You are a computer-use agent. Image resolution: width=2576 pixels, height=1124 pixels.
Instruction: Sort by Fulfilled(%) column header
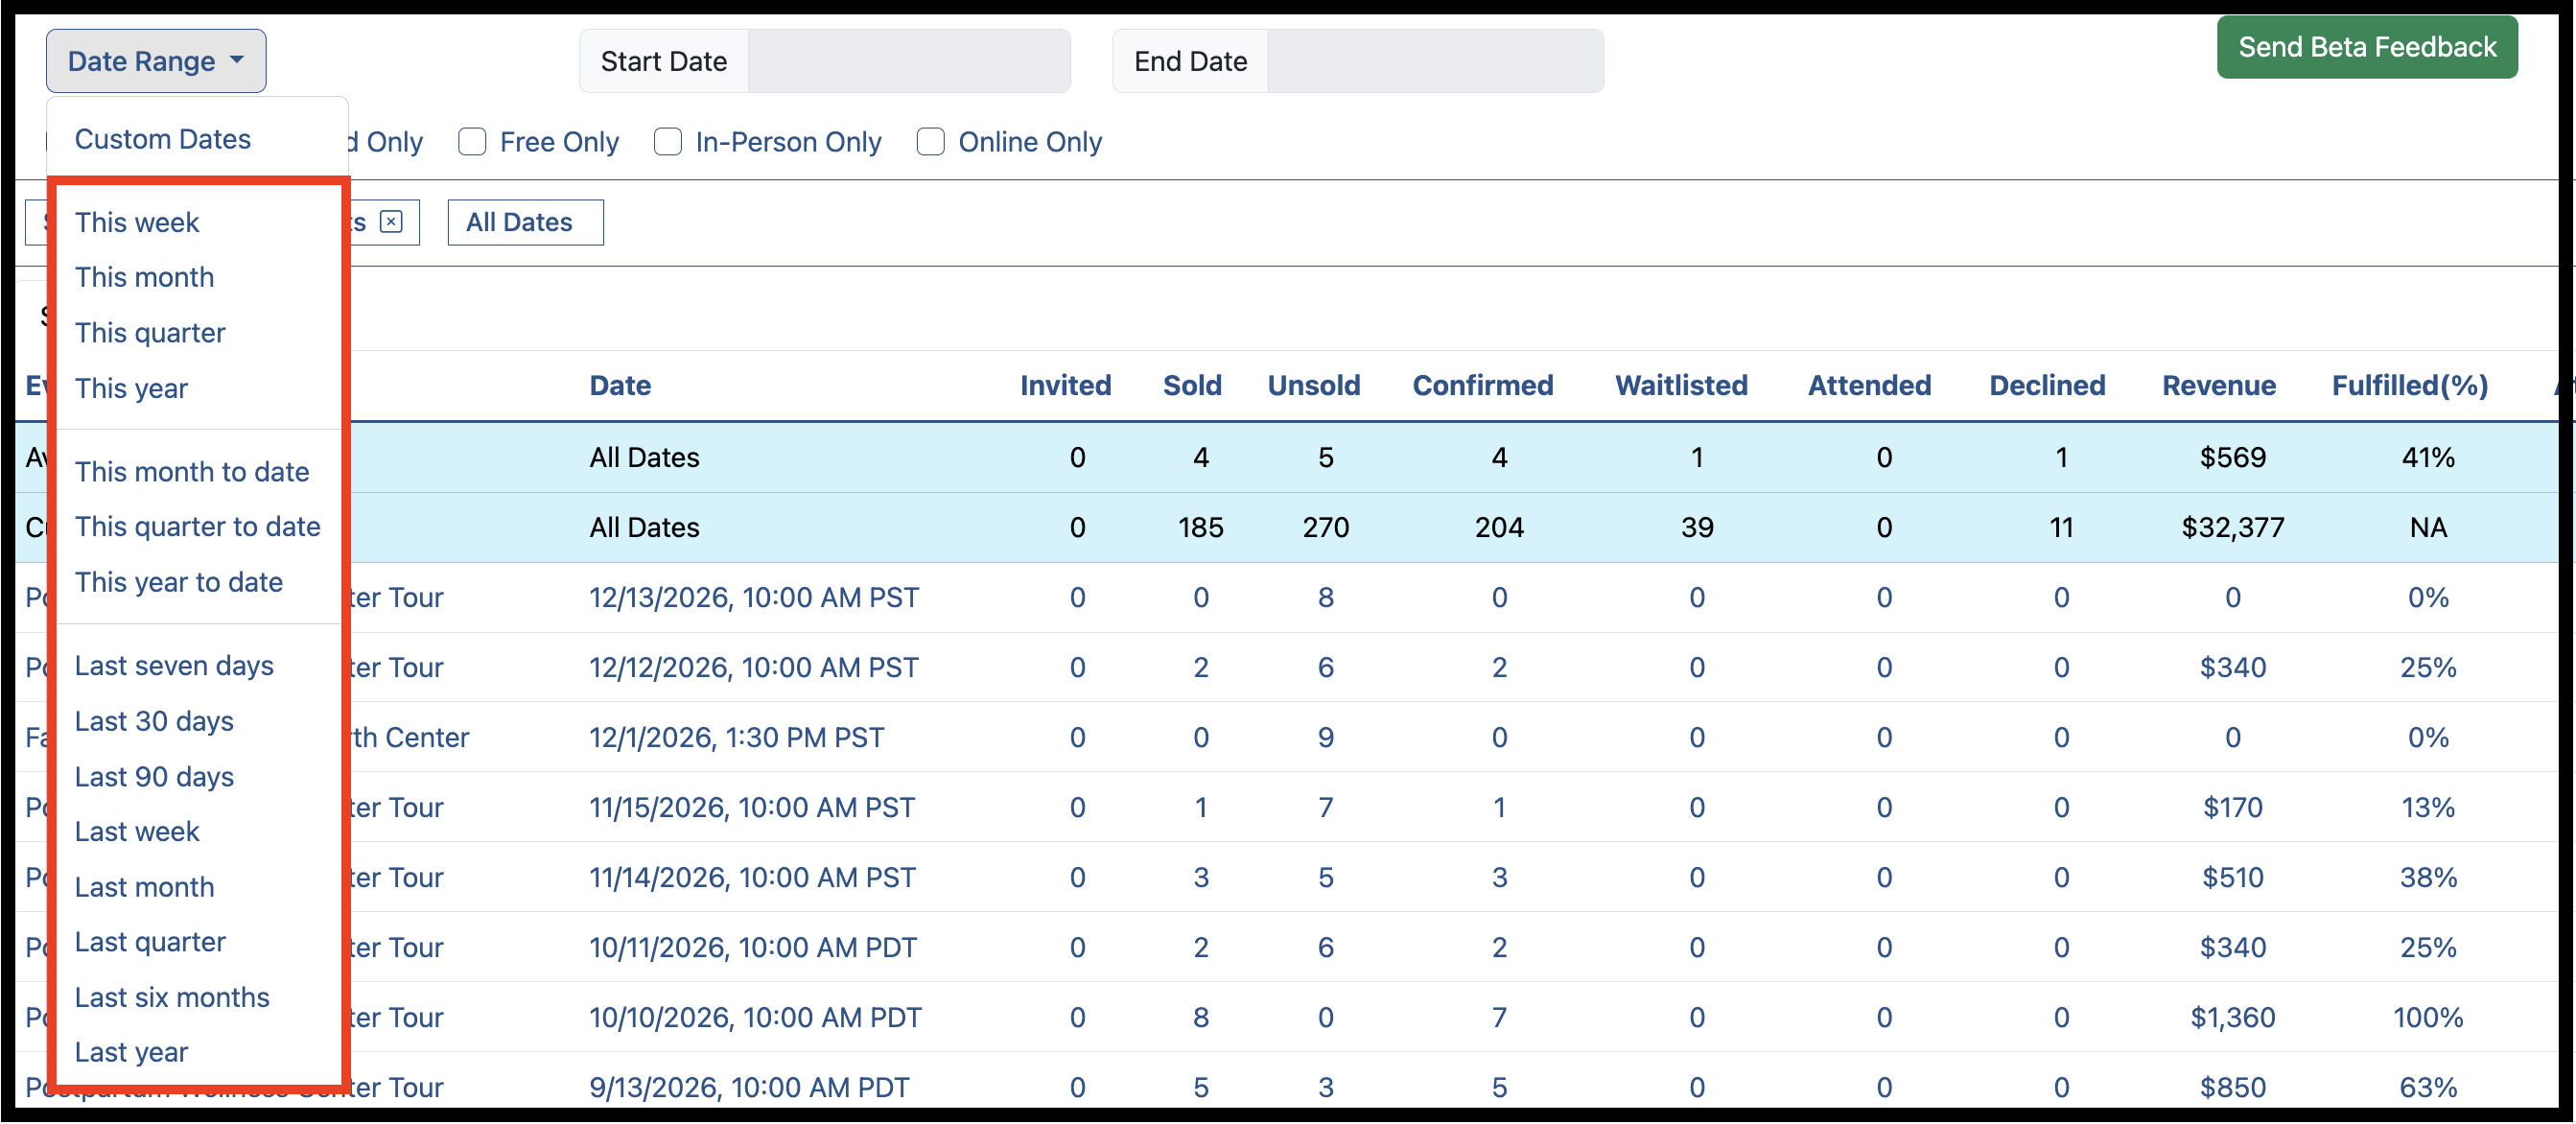coord(2410,386)
